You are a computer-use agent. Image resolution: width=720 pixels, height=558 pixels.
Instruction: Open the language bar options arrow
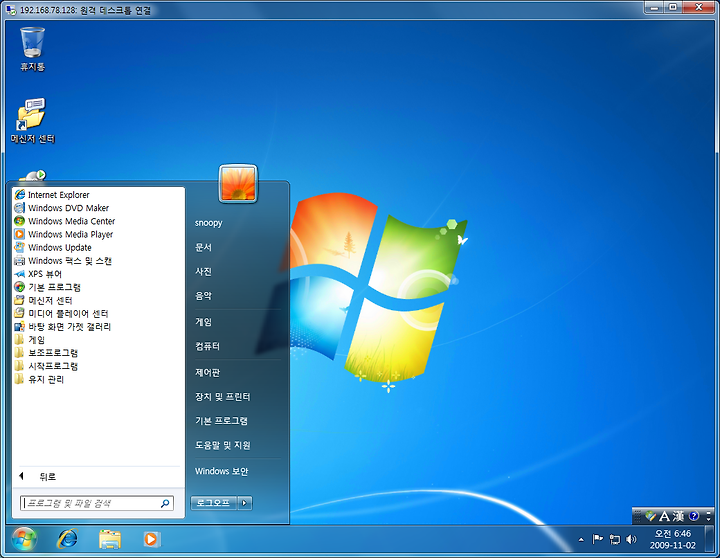[x=709, y=517]
